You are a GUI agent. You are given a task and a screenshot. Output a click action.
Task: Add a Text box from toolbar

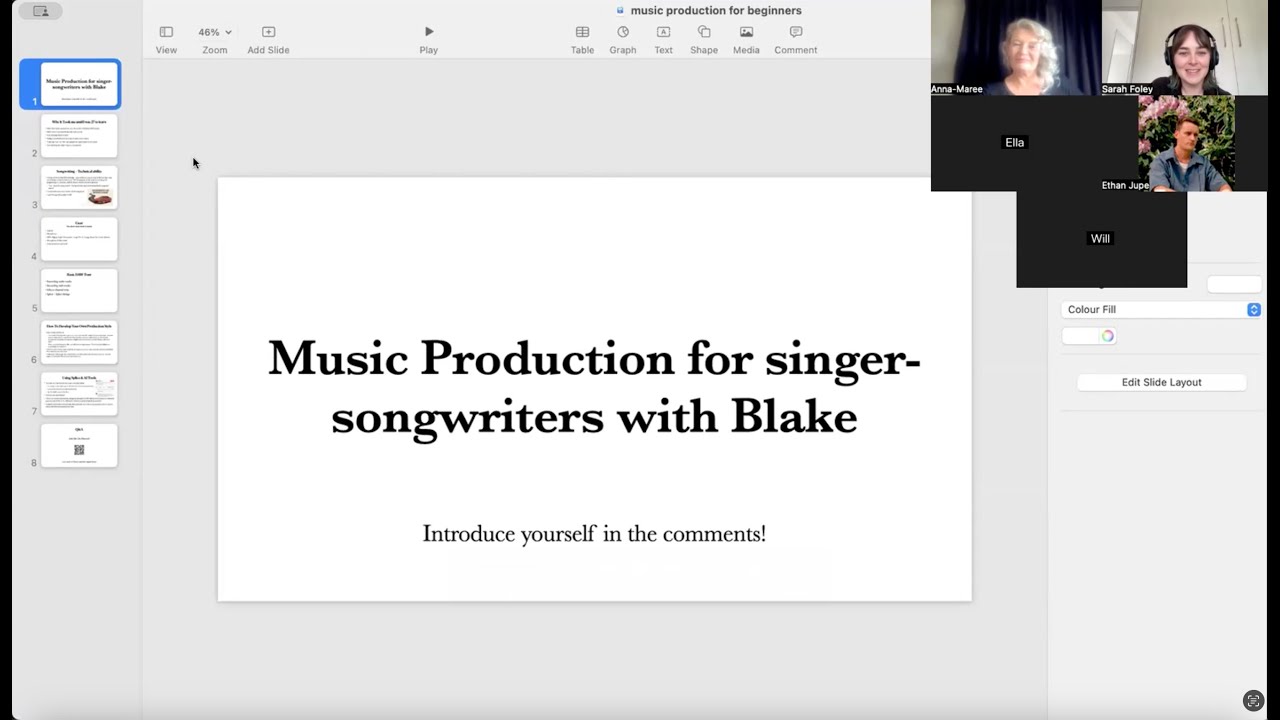click(663, 32)
